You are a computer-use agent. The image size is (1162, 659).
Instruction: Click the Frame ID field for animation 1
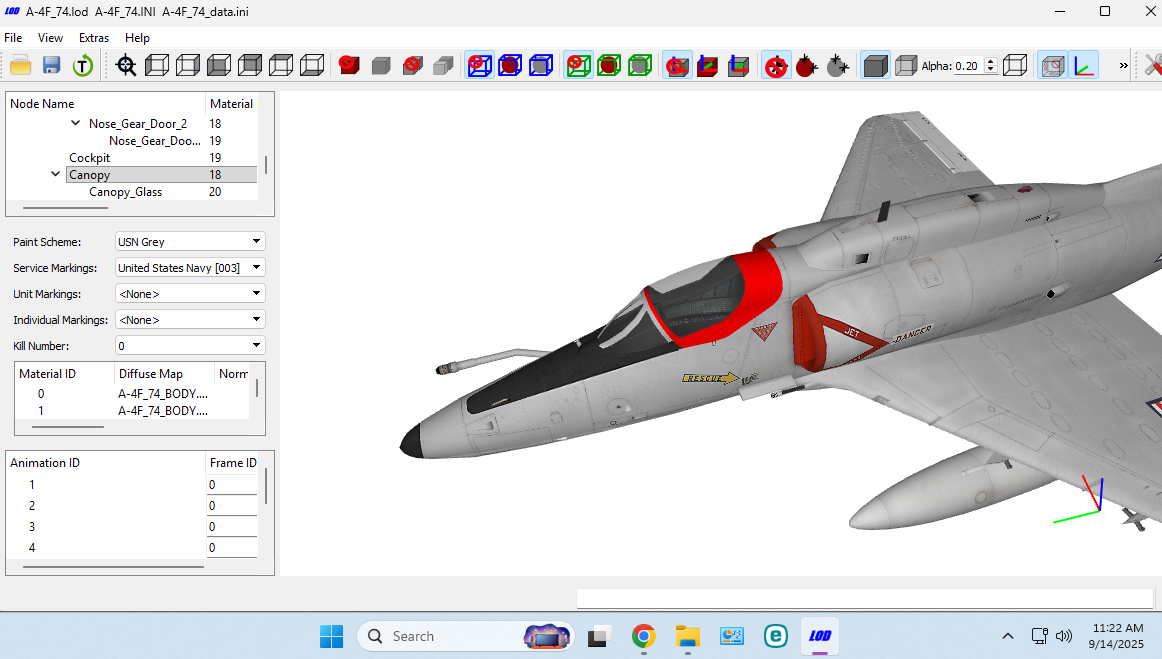(x=232, y=485)
